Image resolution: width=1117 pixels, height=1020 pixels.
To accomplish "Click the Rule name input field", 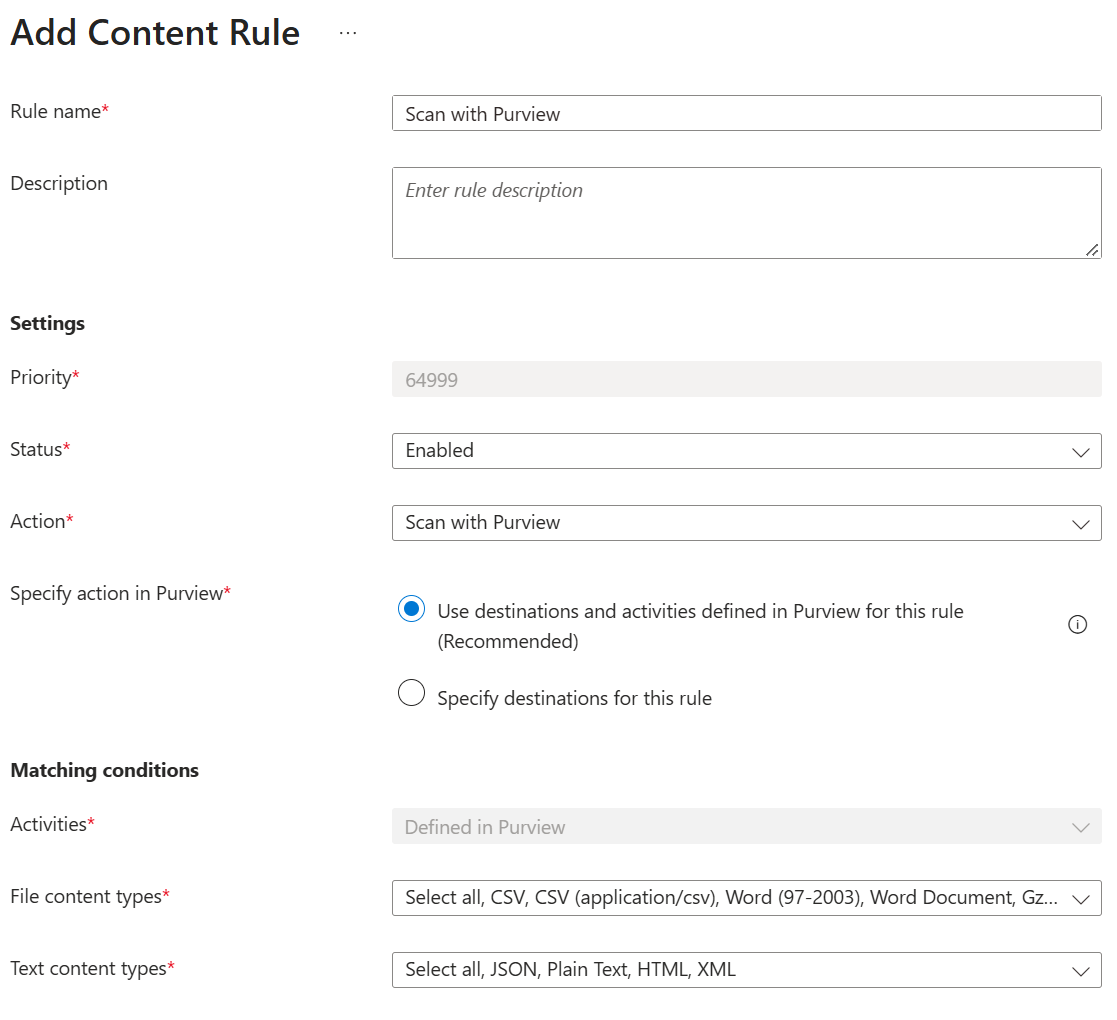I will click(x=747, y=113).
